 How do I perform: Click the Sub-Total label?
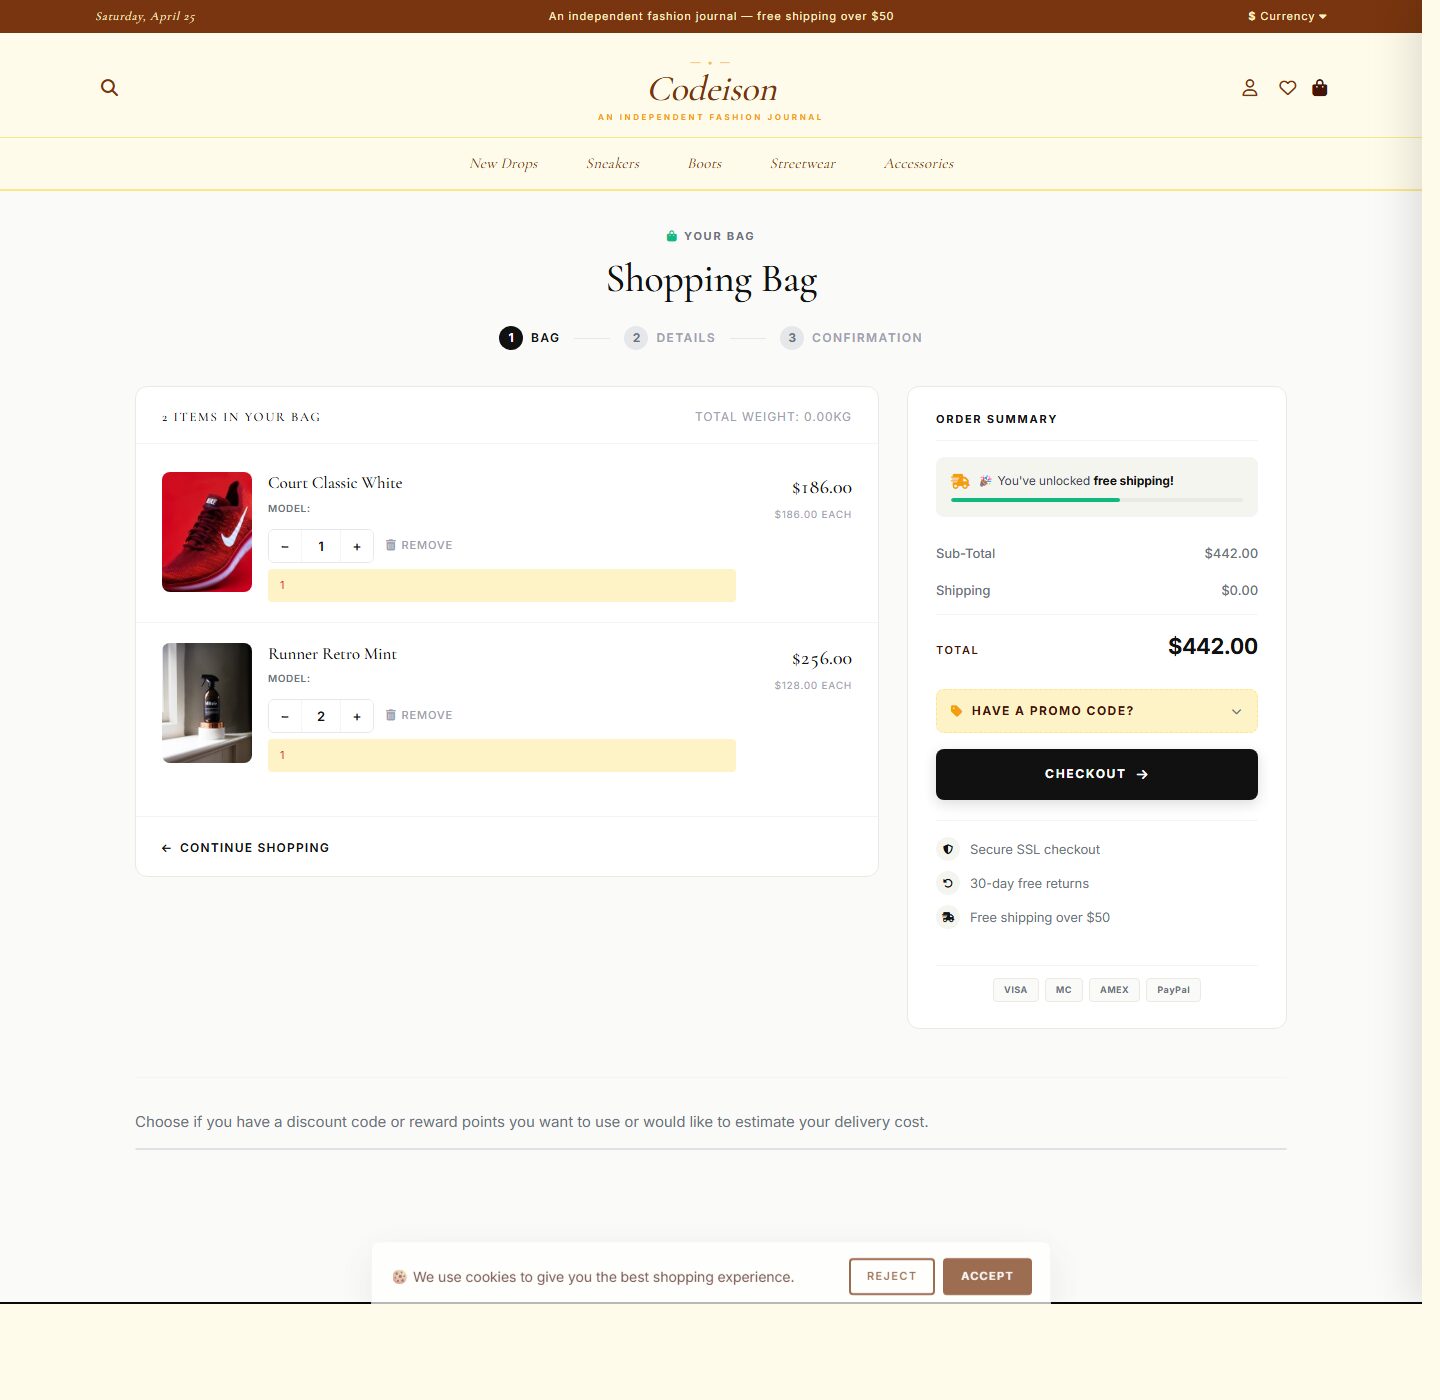966,553
